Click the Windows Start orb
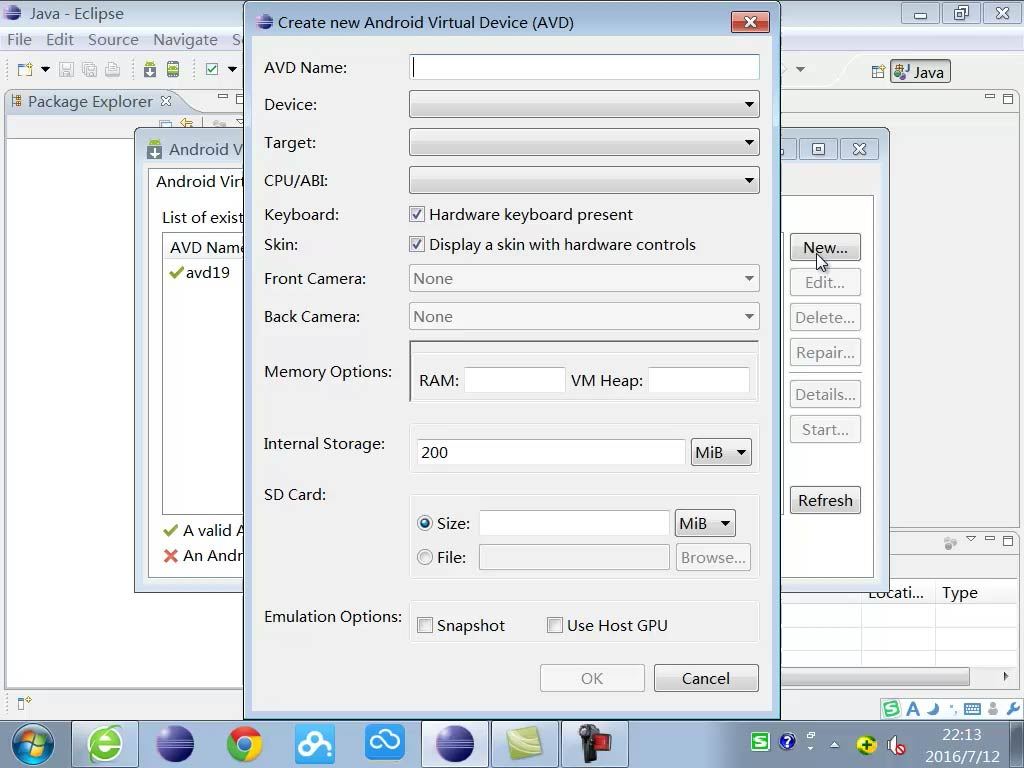 pos(32,744)
